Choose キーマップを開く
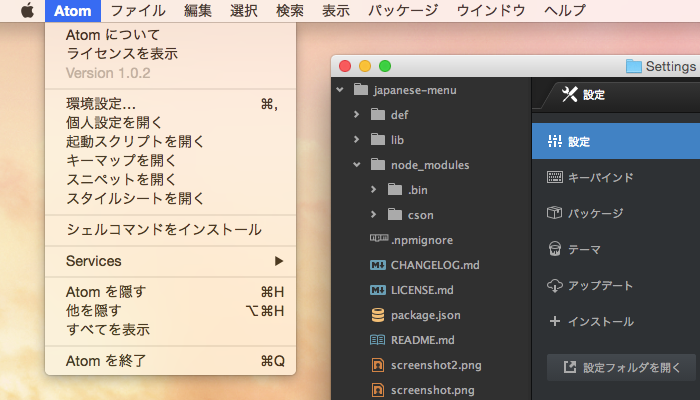 [171, 160]
